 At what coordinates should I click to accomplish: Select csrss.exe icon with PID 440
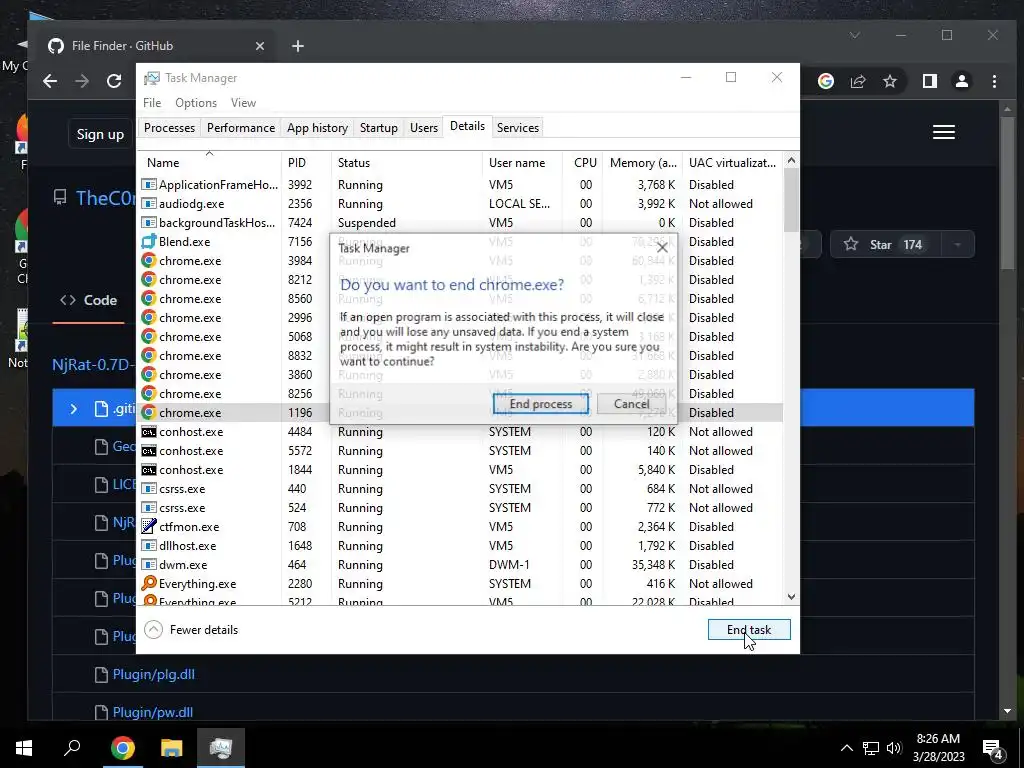(149, 488)
